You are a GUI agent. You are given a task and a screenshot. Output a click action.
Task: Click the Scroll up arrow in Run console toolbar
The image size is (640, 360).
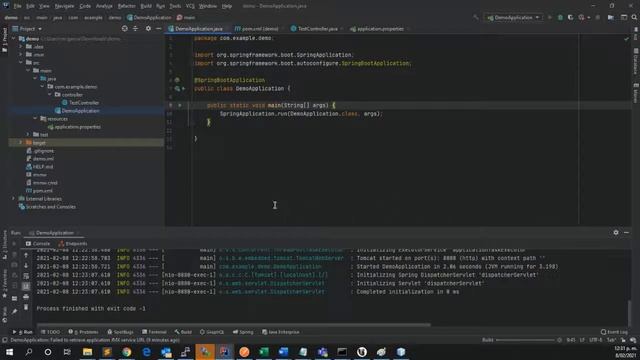pos(26,255)
